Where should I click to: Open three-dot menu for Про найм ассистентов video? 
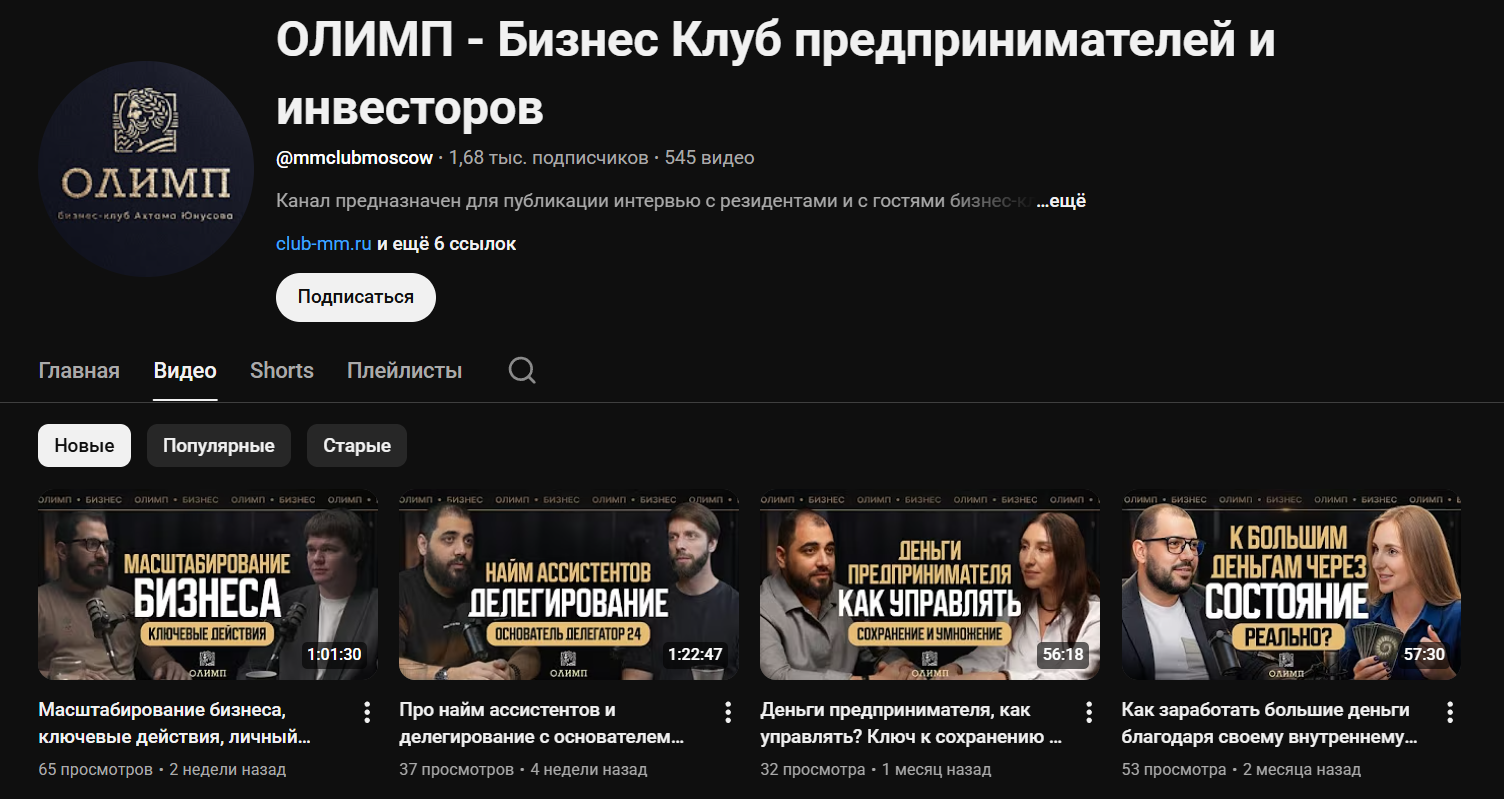click(x=728, y=712)
